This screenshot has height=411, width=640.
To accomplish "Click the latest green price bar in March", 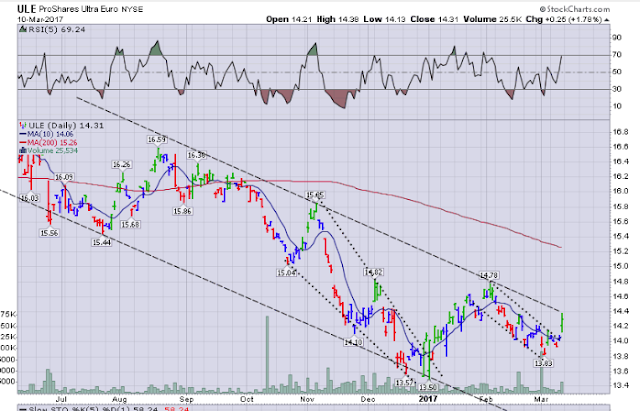I will (x=562, y=322).
